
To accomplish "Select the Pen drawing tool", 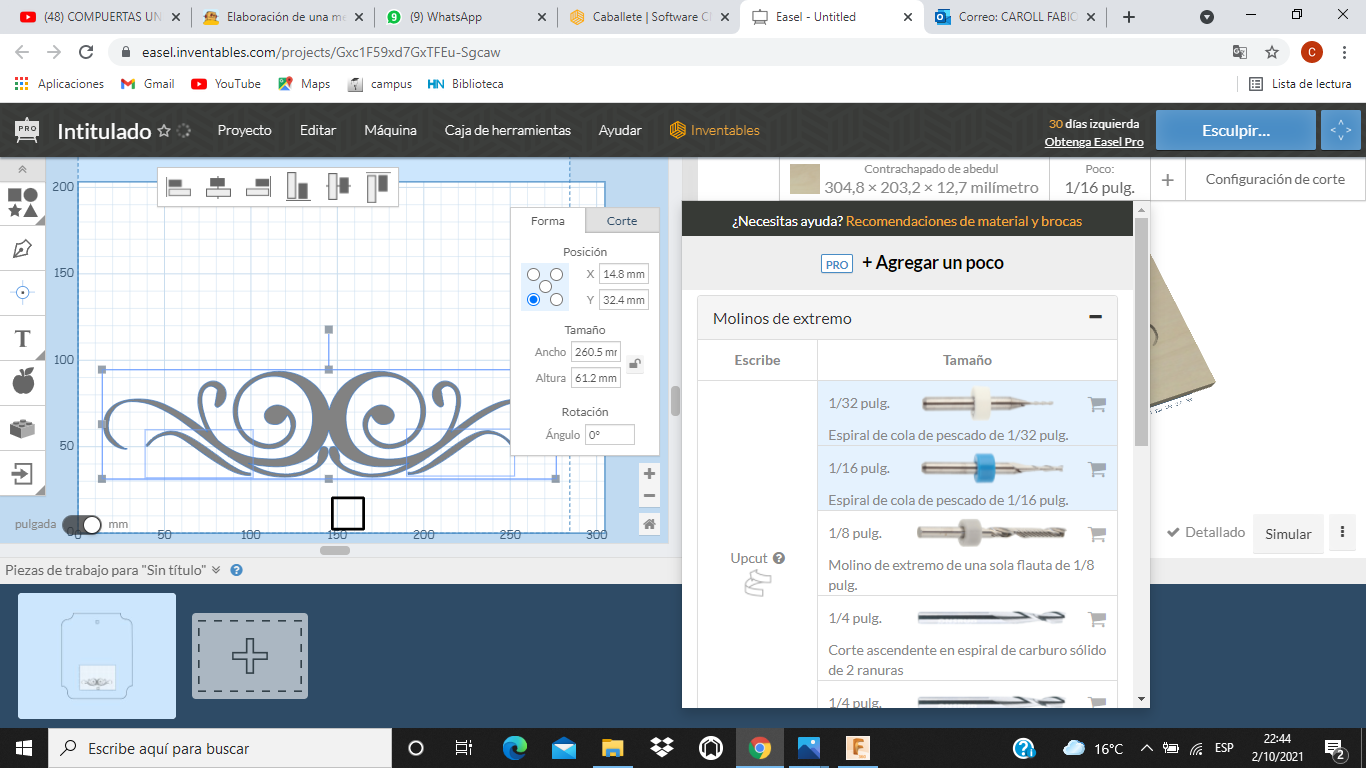I will coord(23,248).
